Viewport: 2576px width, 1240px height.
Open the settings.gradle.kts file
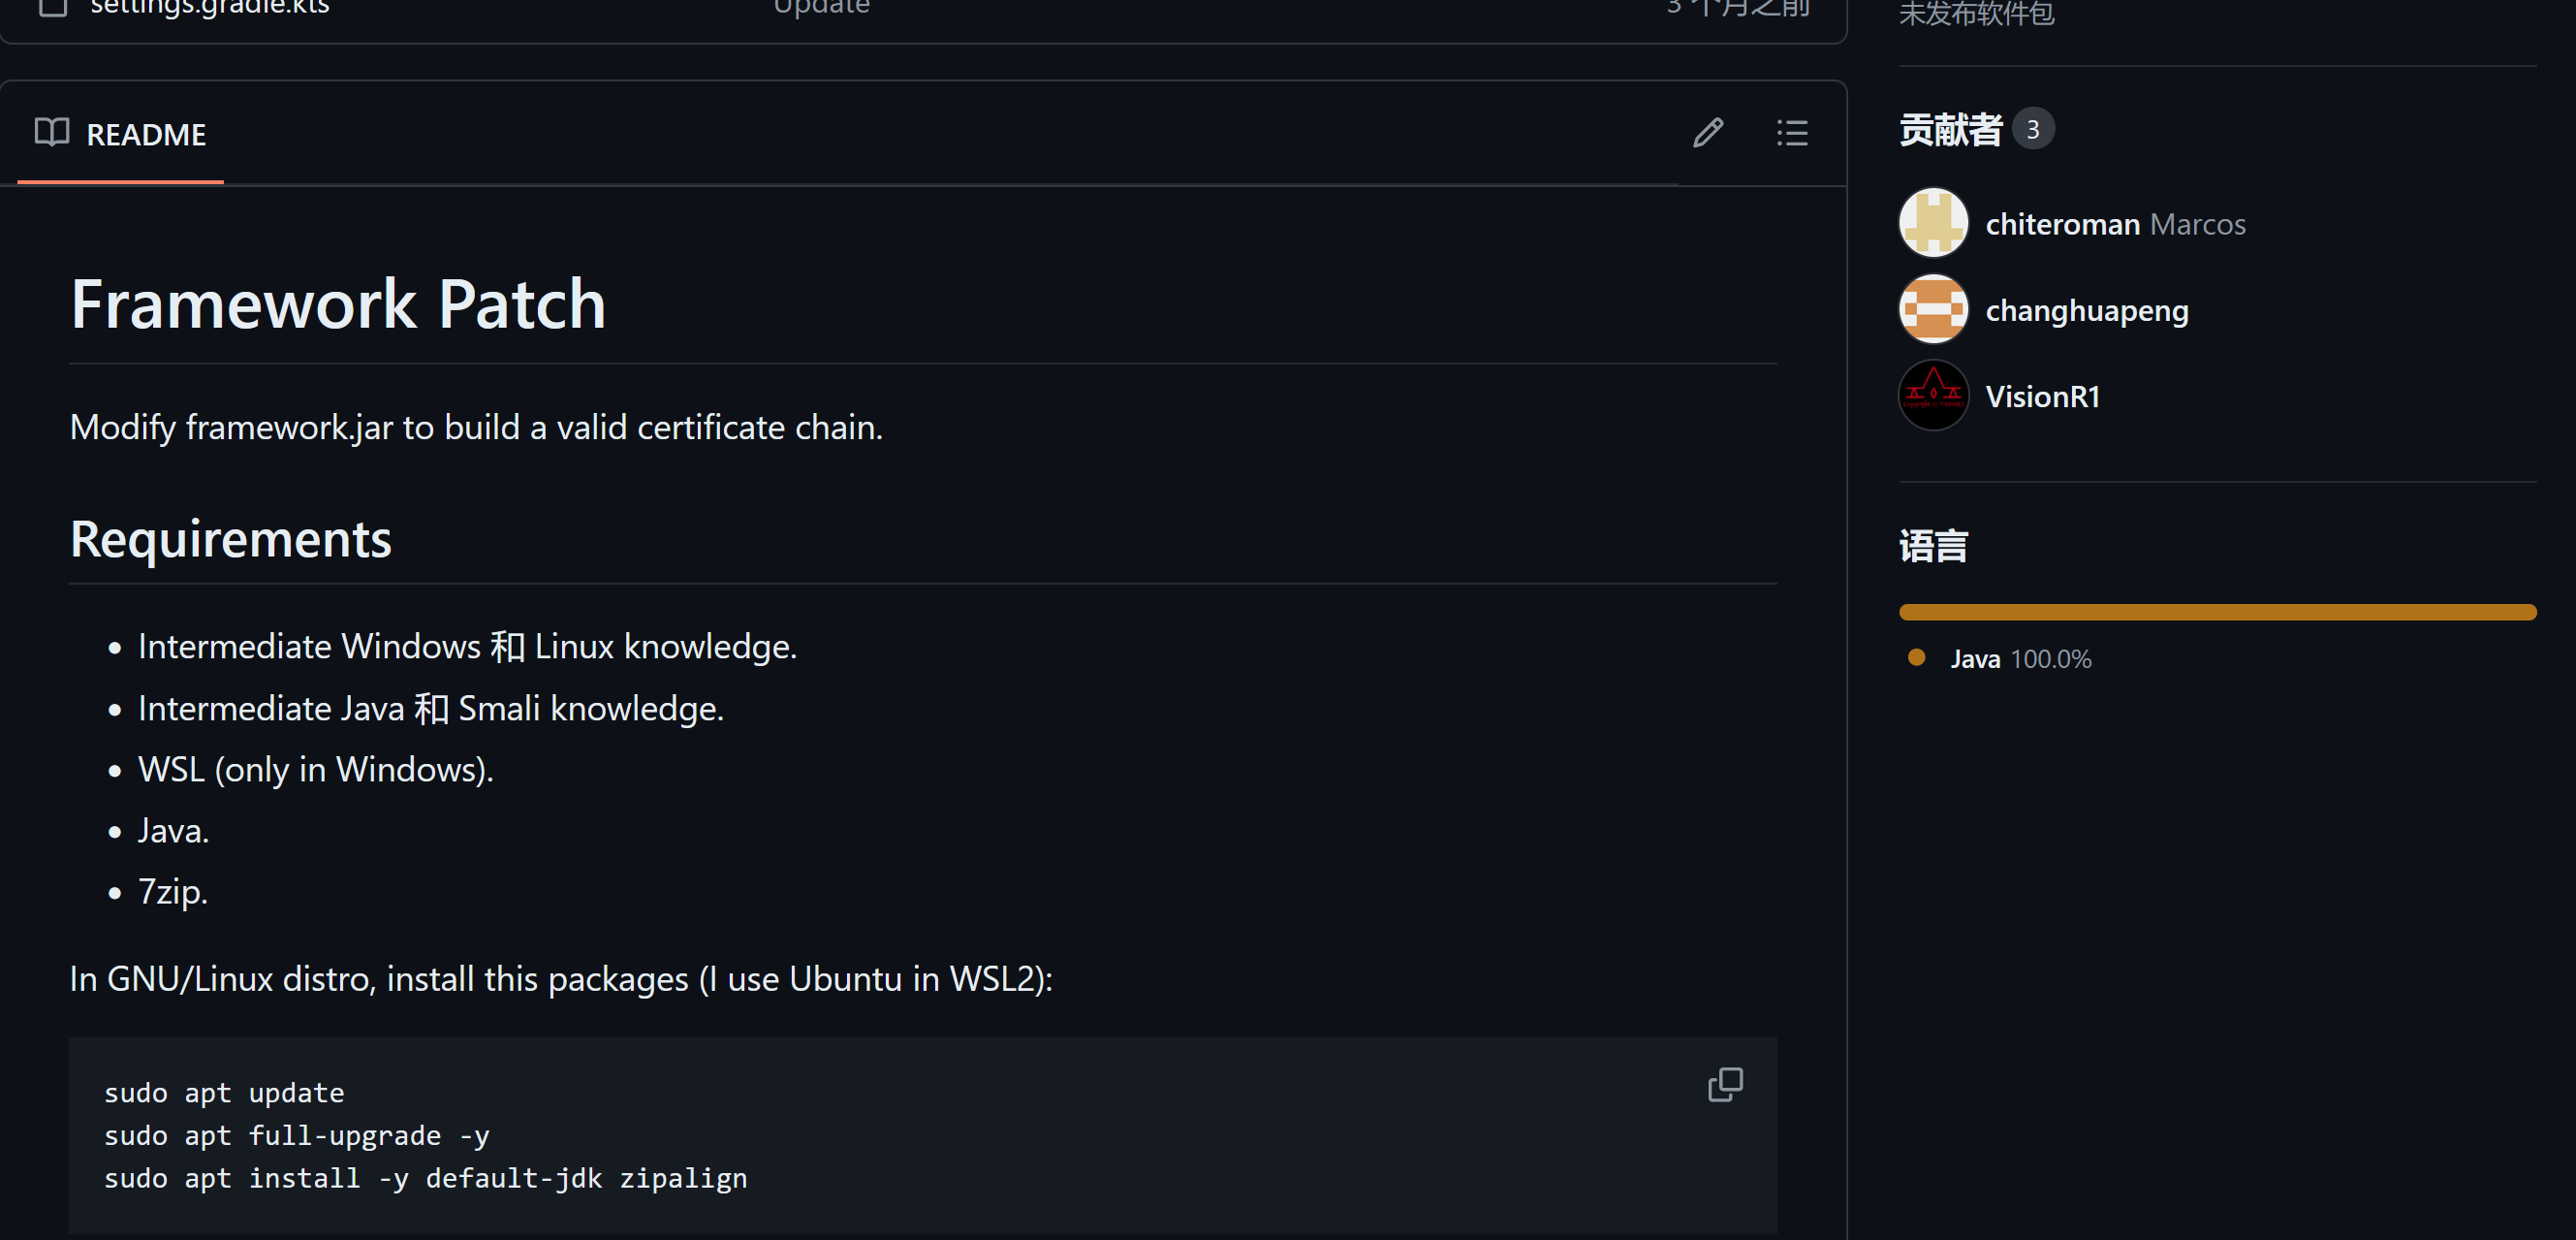[210, 8]
